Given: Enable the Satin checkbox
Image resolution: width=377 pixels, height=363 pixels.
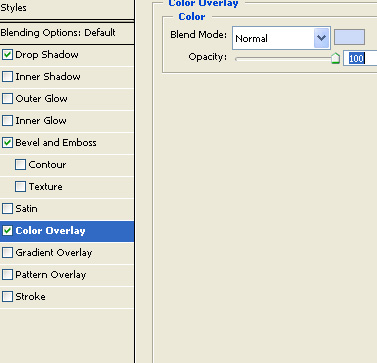Looking at the screenshot, I should click(7, 208).
